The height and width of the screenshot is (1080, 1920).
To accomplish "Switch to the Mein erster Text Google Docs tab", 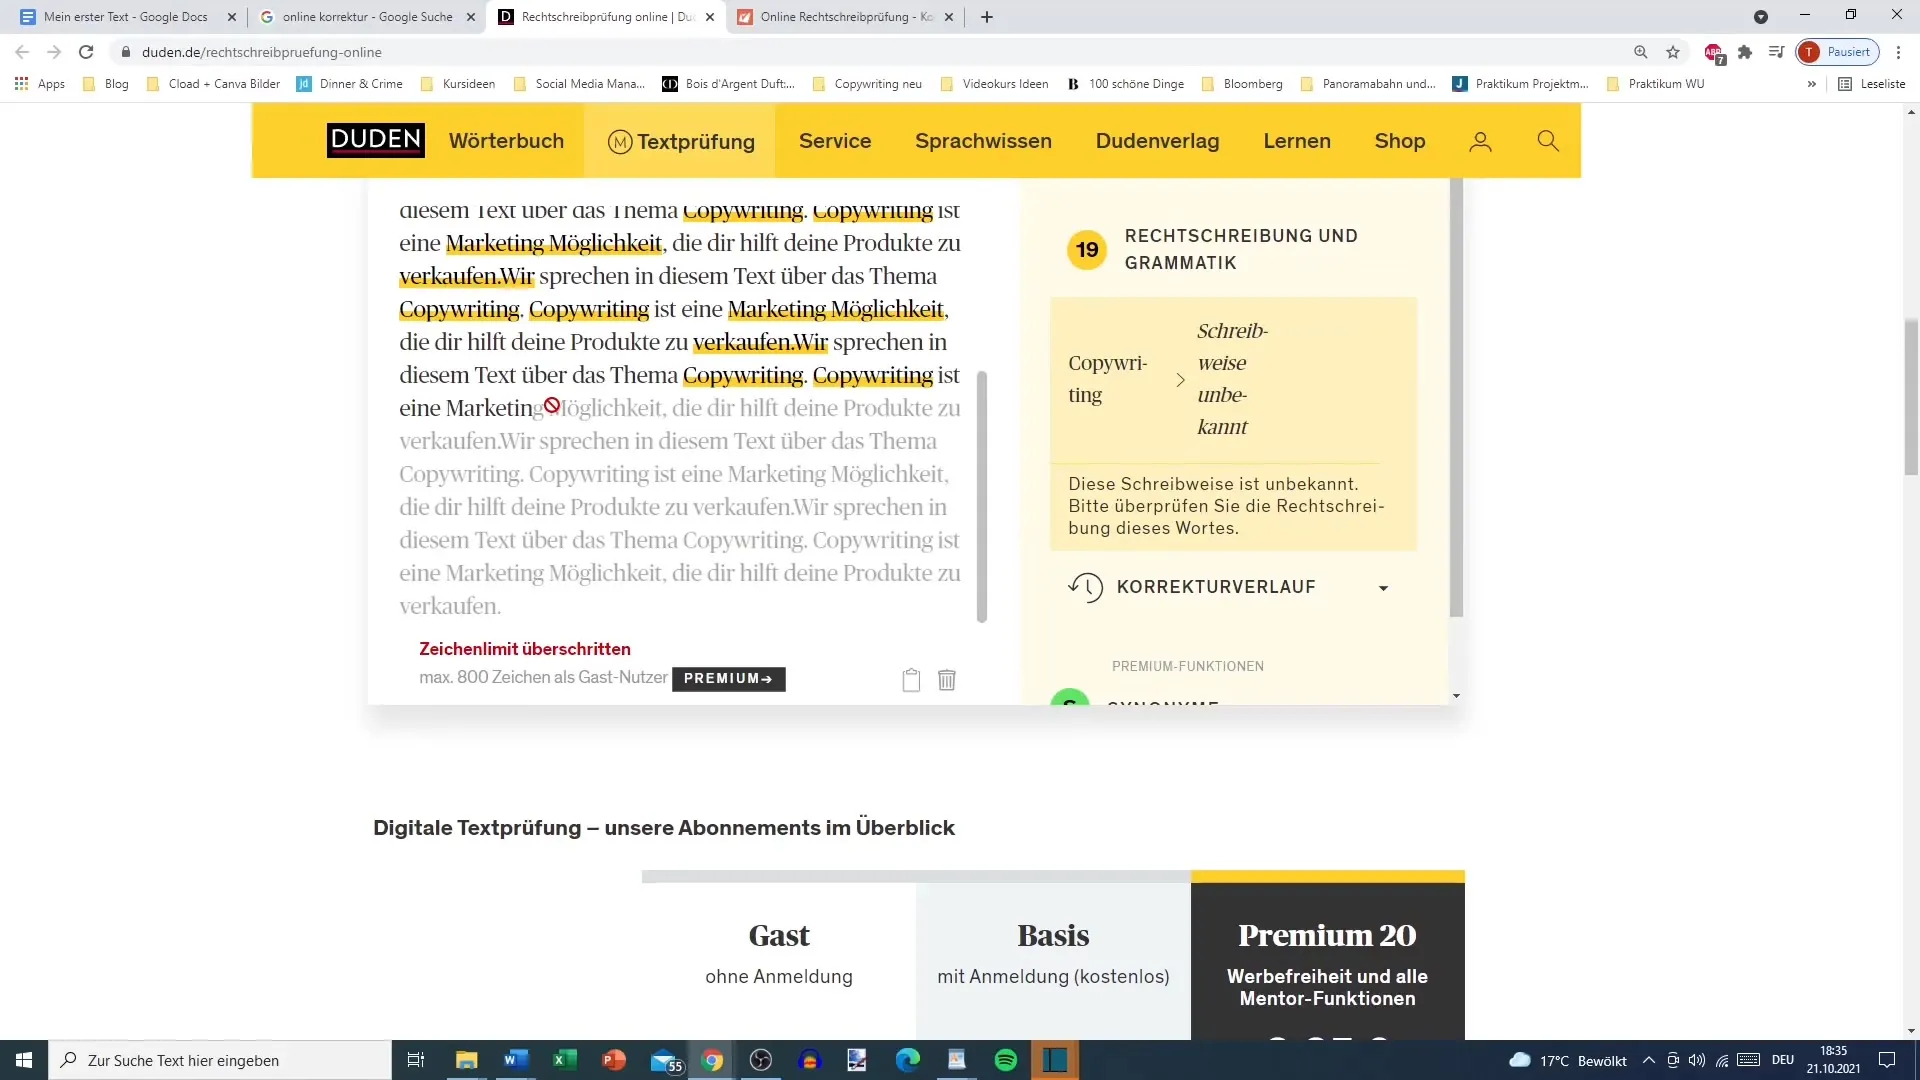I will (125, 17).
